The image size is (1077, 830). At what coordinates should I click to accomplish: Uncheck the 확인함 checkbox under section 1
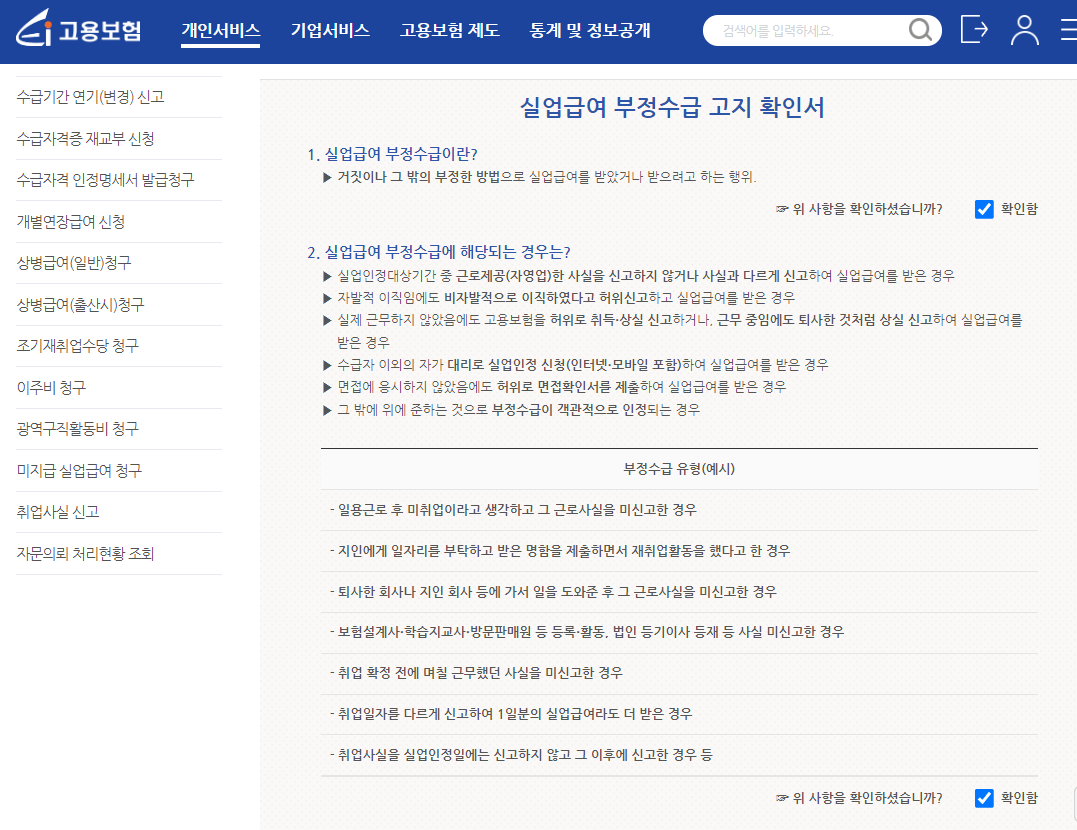(x=983, y=210)
